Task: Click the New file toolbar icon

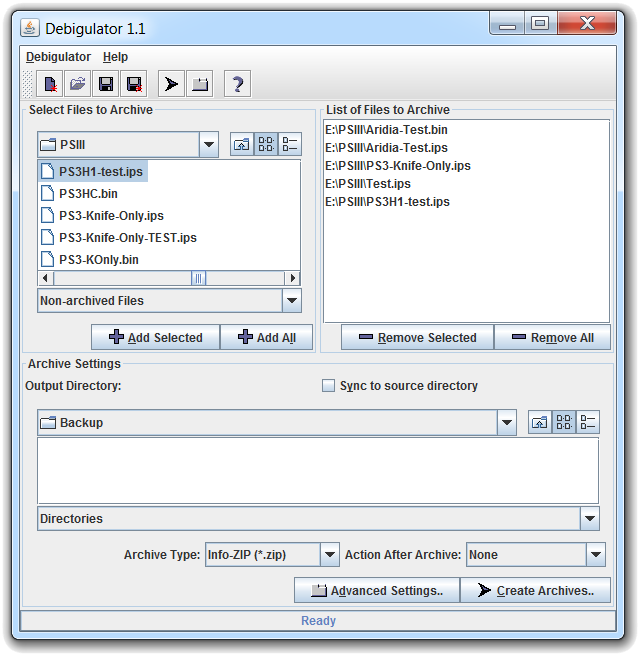Action: click(x=49, y=84)
